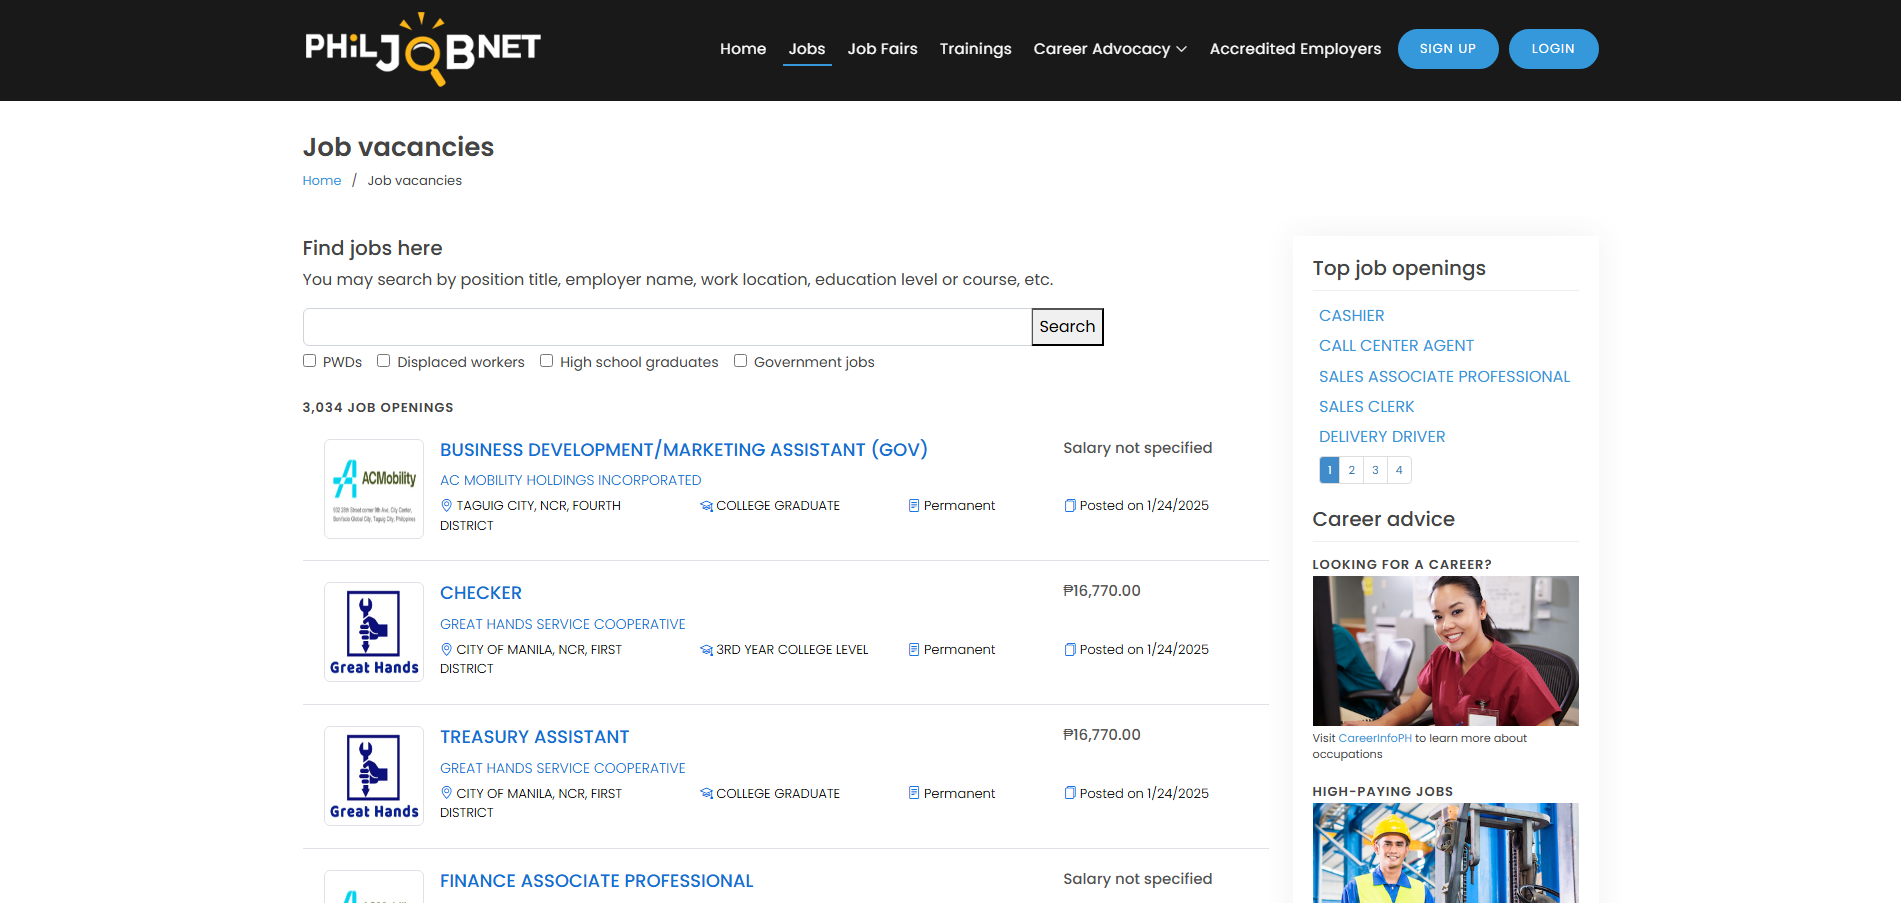This screenshot has height=903, width=1901.
Task: Open AC Mobility company logo thumbnail
Action: pos(374,489)
